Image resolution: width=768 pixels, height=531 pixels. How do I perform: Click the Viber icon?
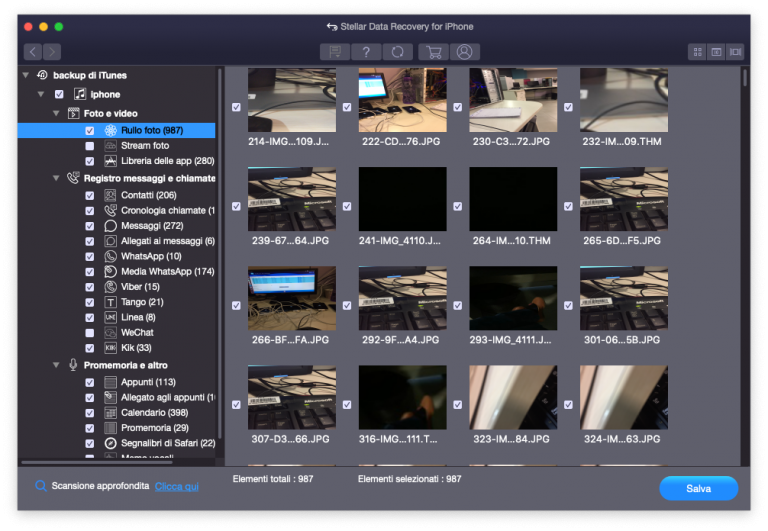pyautogui.click(x=111, y=287)
